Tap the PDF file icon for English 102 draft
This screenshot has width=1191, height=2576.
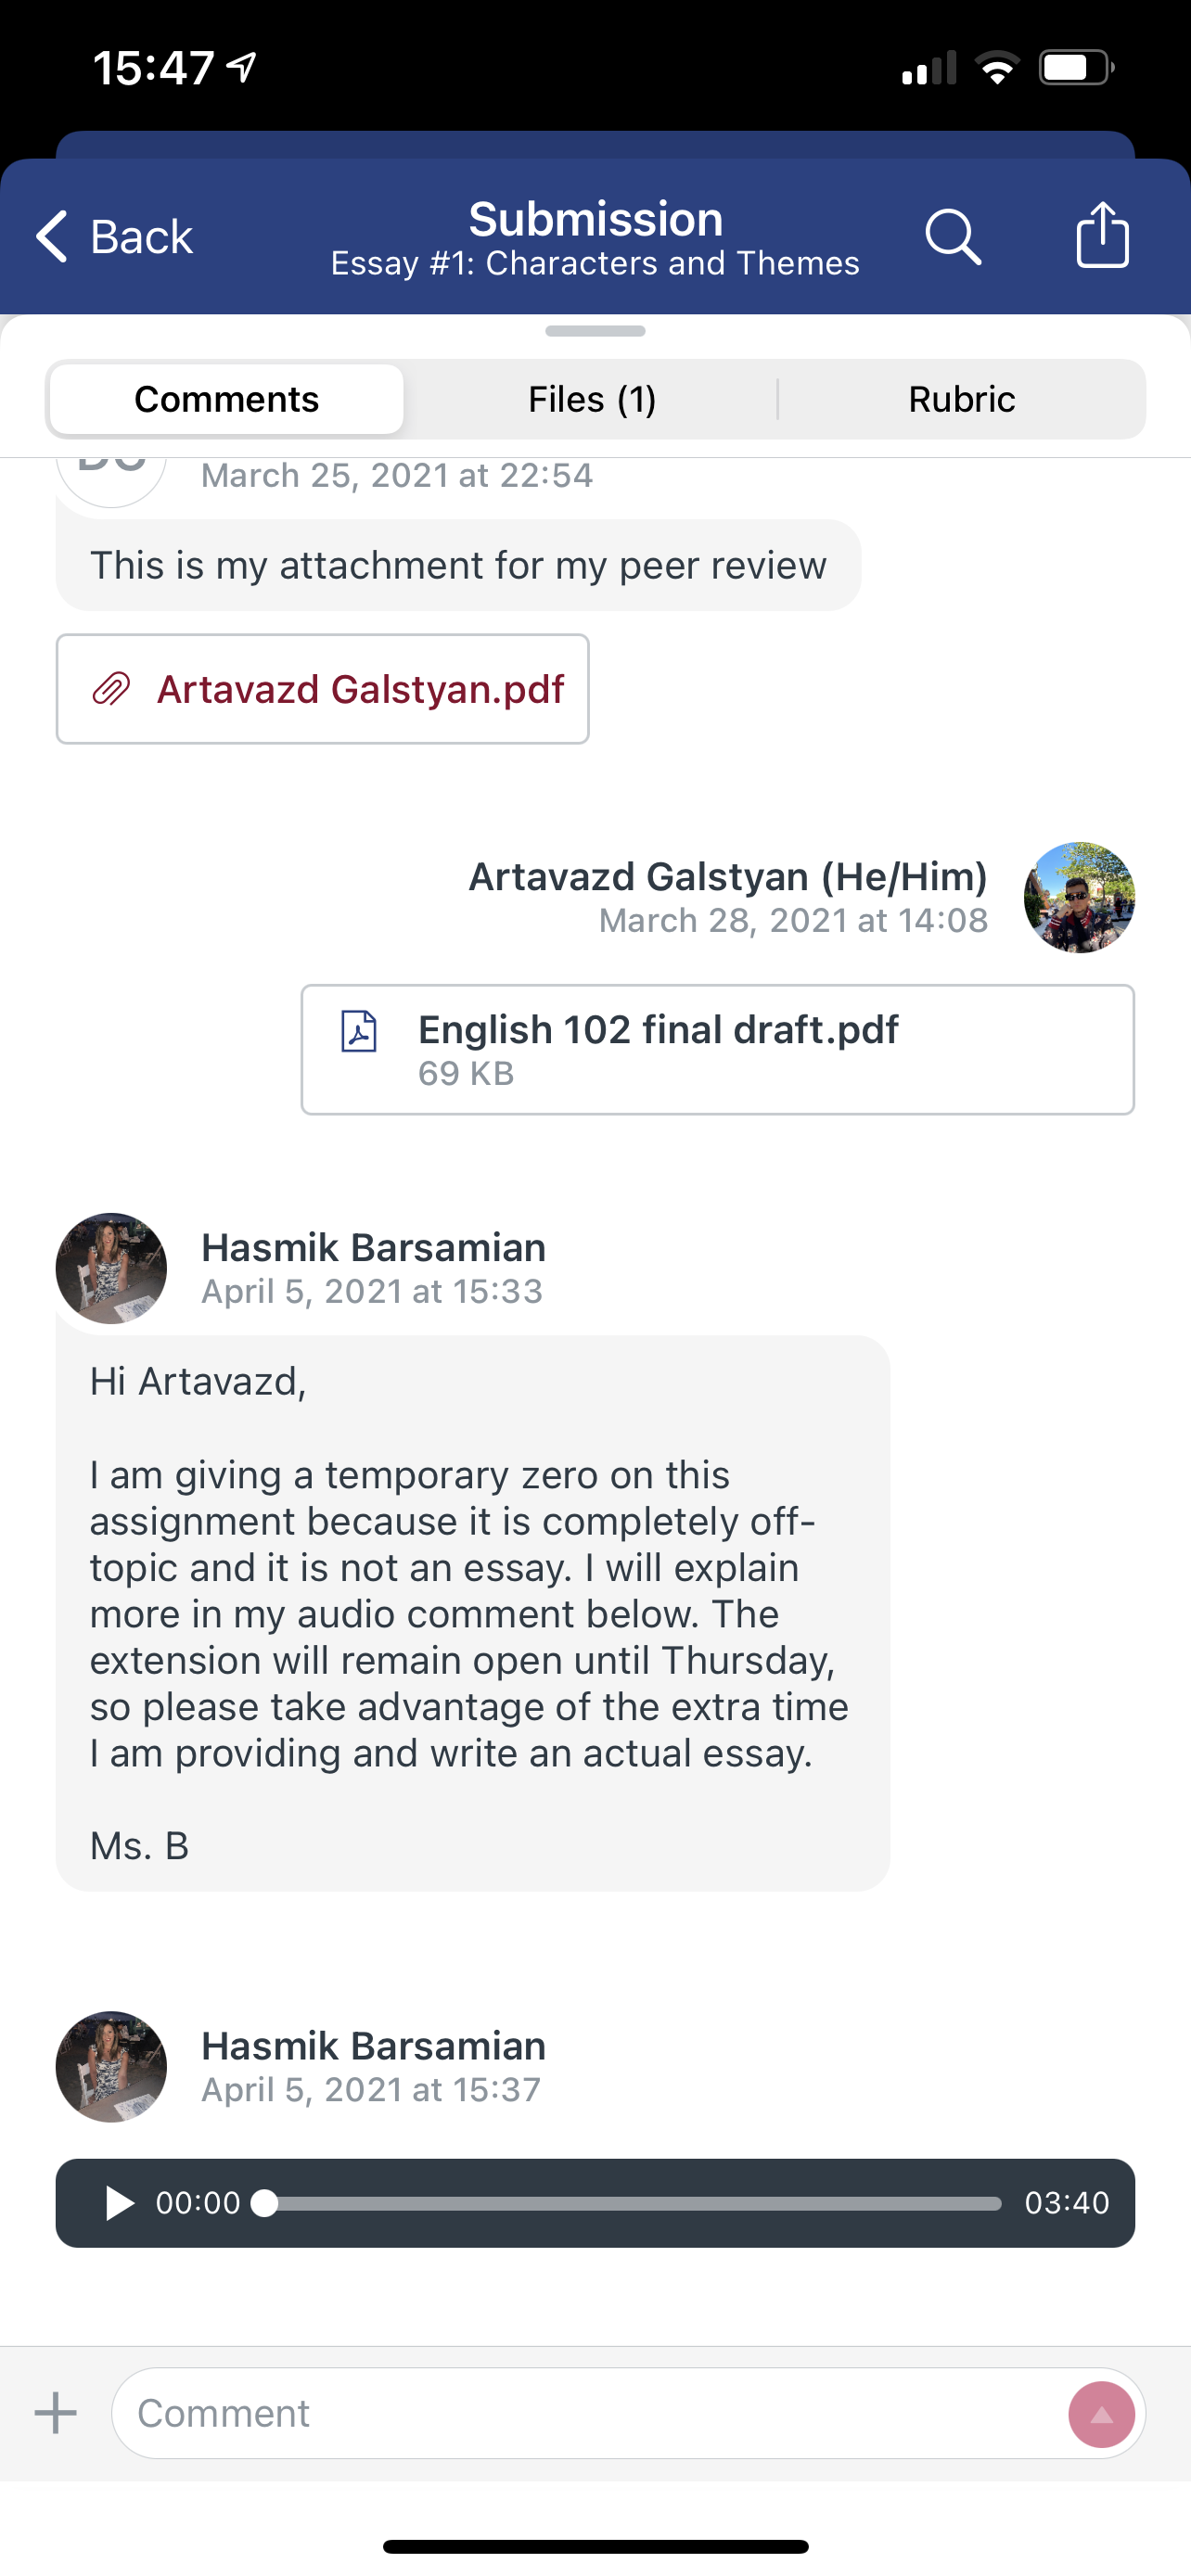click(359, 1031)
